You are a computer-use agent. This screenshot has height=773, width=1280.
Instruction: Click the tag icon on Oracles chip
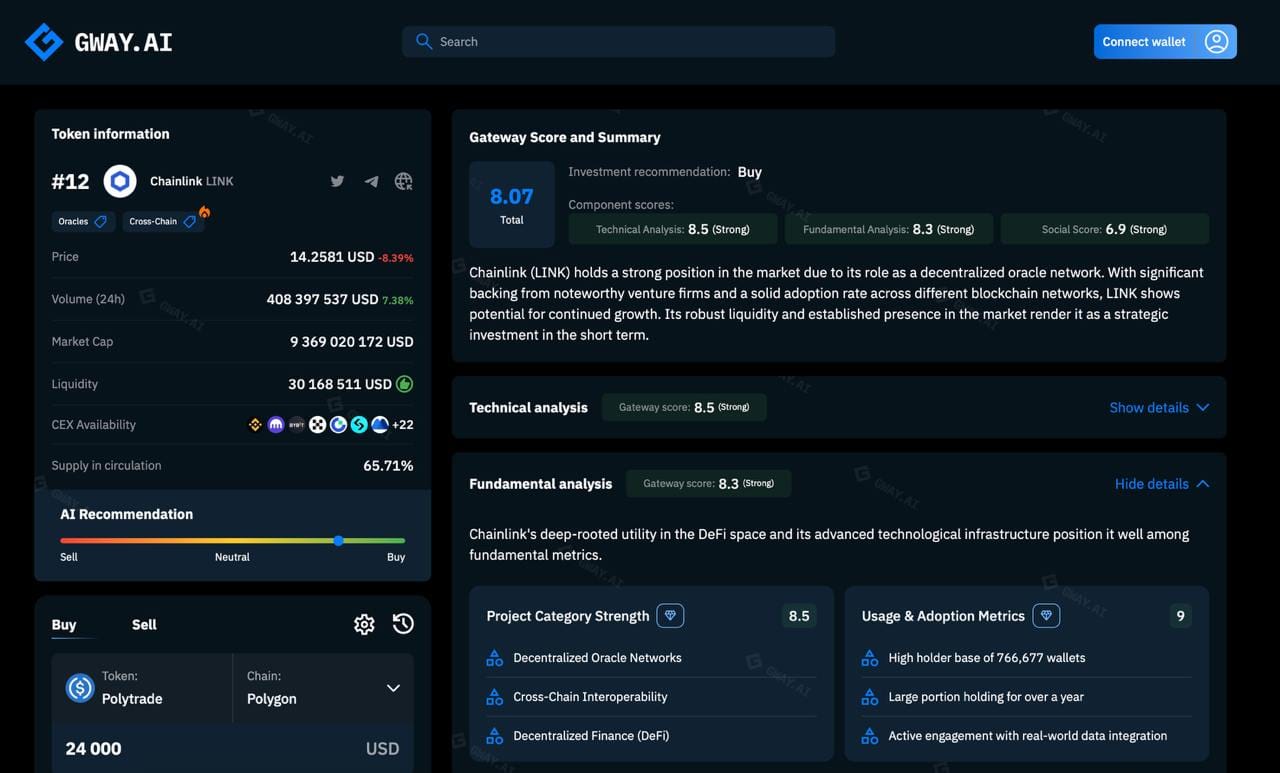pos(100,221)
